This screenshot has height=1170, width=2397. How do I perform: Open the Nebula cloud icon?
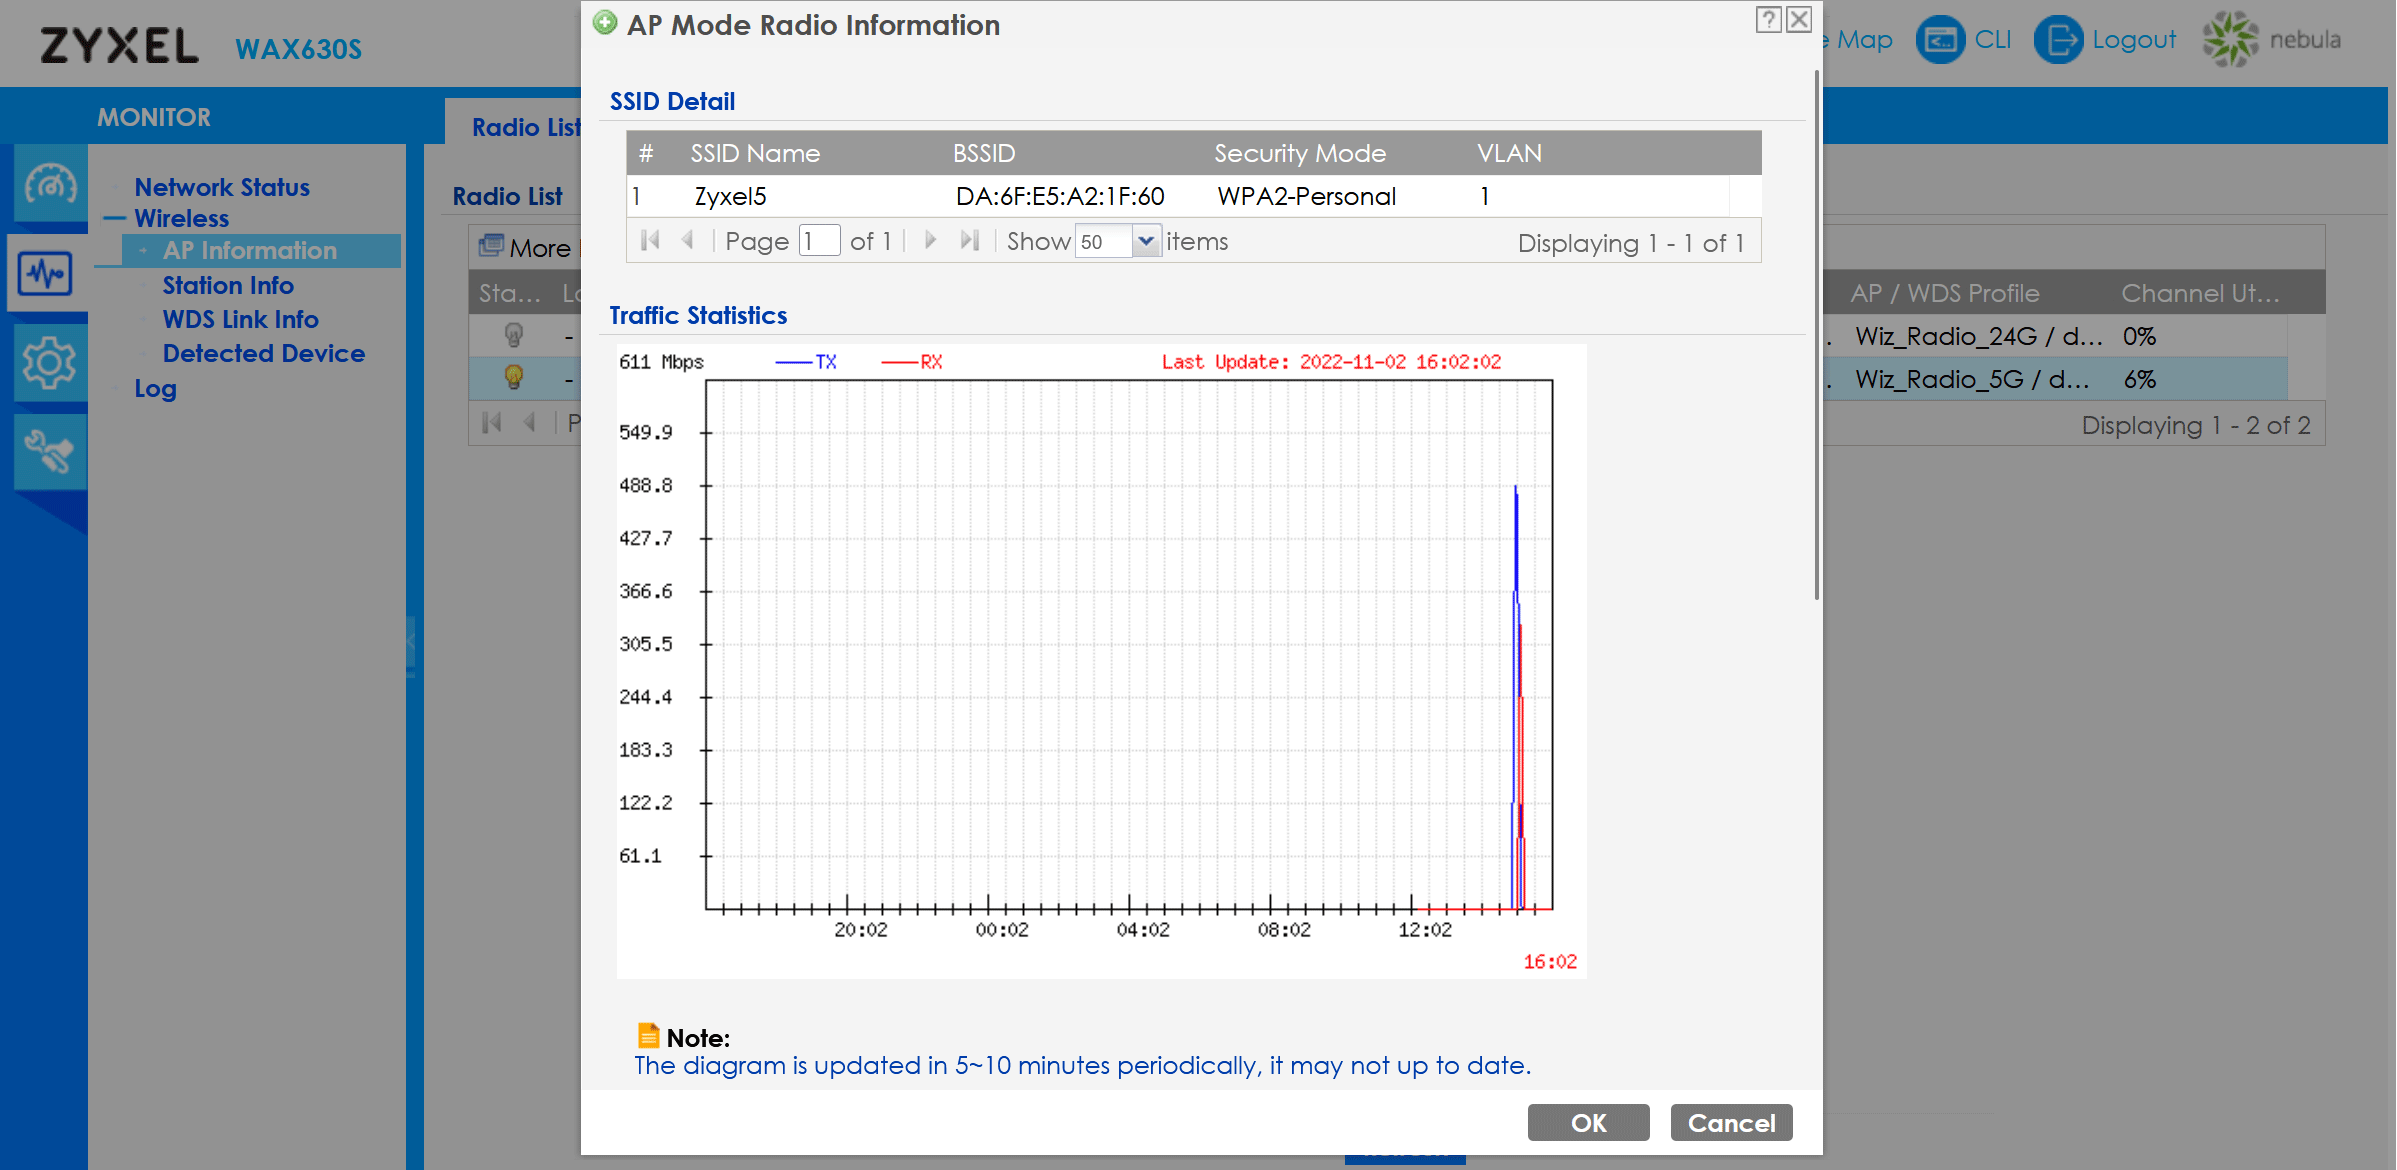[2230, 40]
